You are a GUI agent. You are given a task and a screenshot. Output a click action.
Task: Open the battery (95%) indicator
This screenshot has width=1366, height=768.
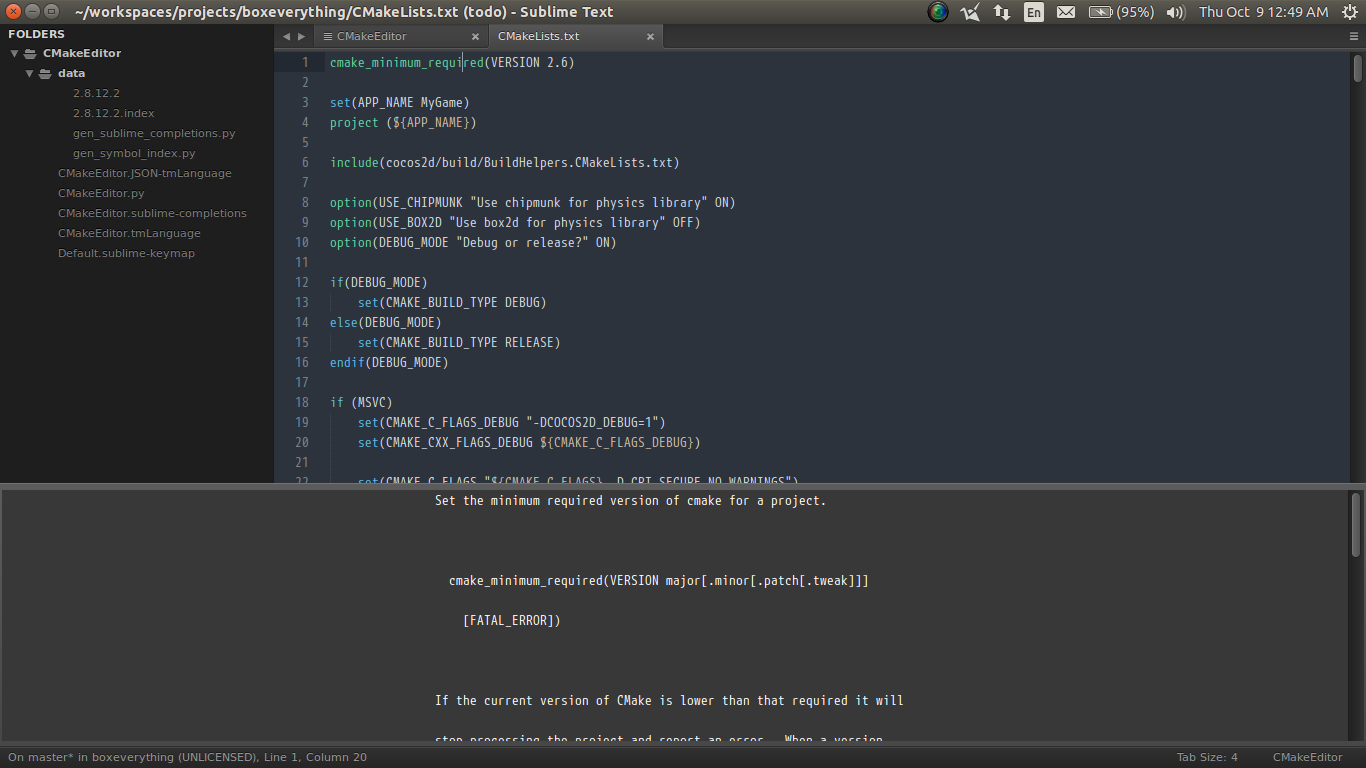point(1121,12)
